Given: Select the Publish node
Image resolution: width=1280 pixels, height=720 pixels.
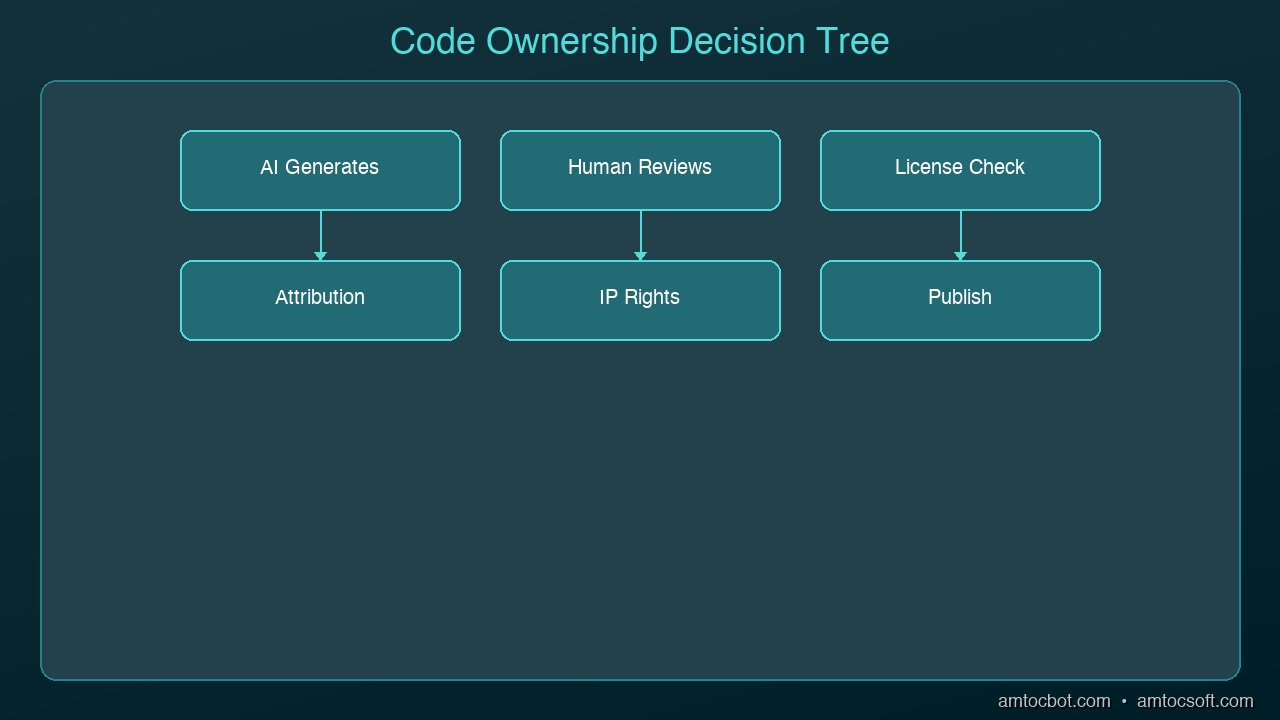Looking at the screenshot, I should (960, 300).
